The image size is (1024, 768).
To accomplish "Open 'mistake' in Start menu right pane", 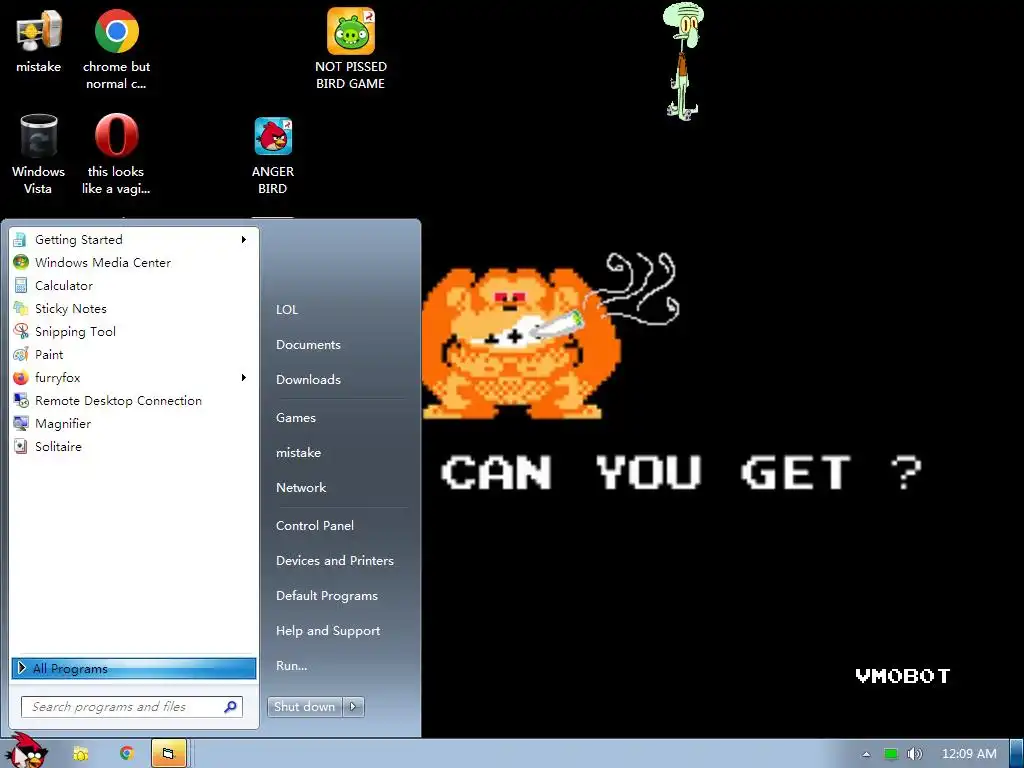I will pyautogui.click(x=298, y=453).
